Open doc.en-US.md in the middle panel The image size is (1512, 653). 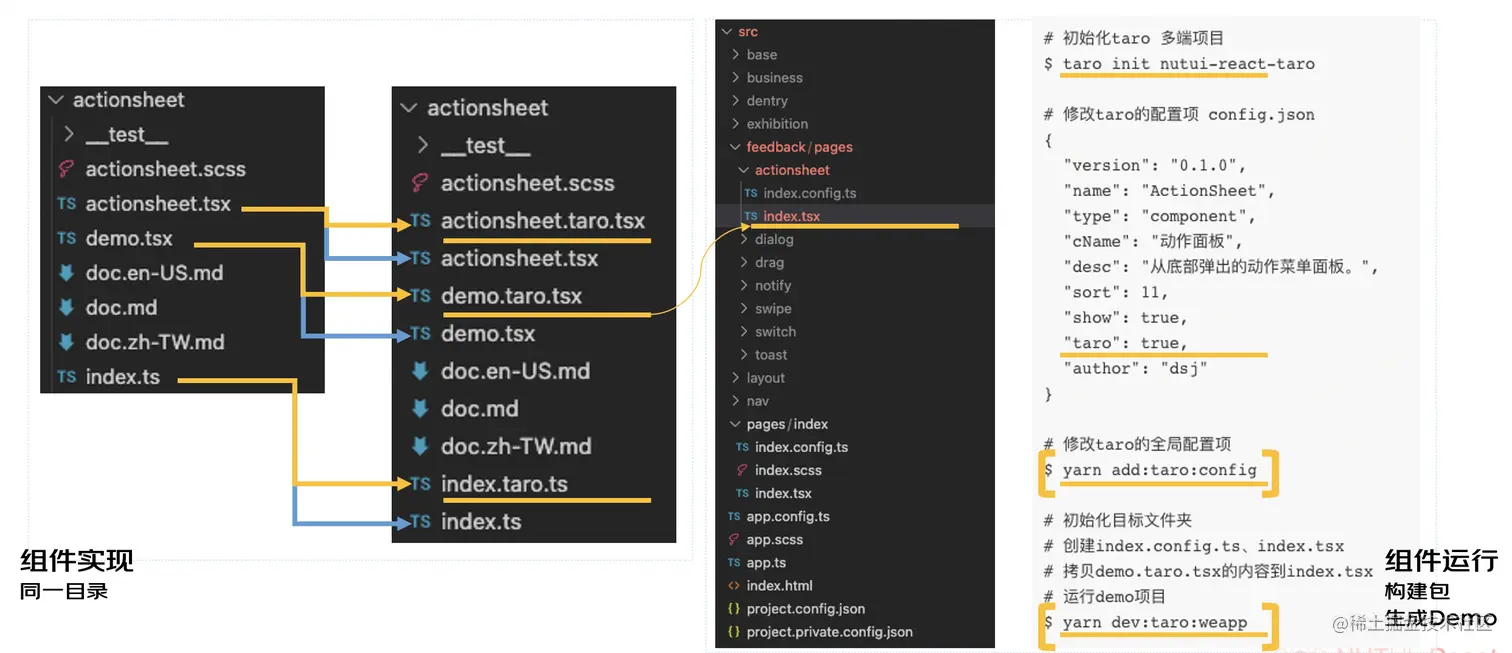[x=515, y=371]
